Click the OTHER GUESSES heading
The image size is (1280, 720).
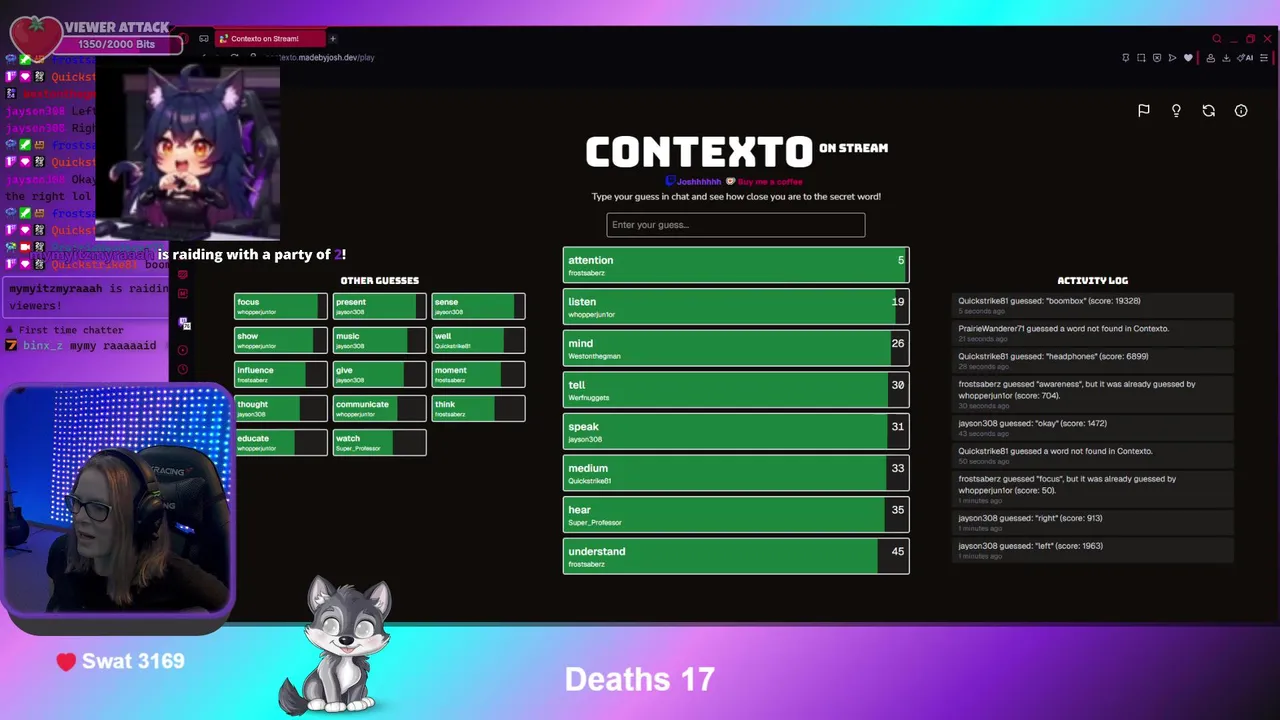[380, 281]
